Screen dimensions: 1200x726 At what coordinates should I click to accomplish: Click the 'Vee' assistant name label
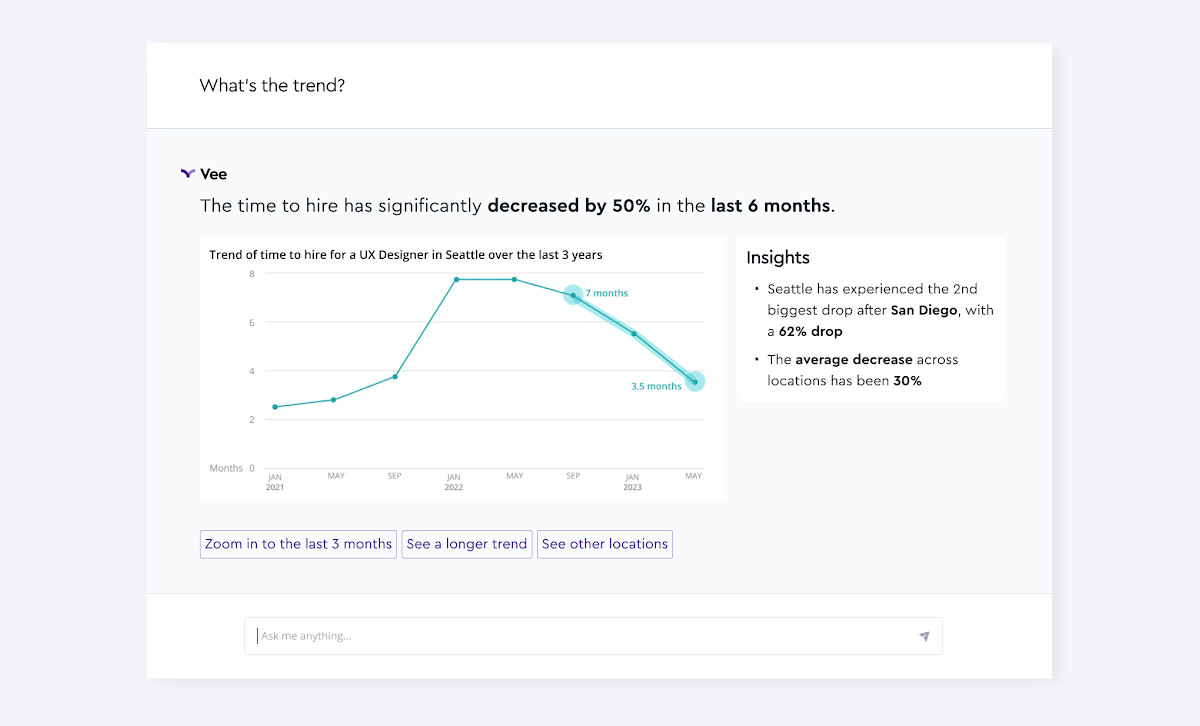click(x=213, y=174)
